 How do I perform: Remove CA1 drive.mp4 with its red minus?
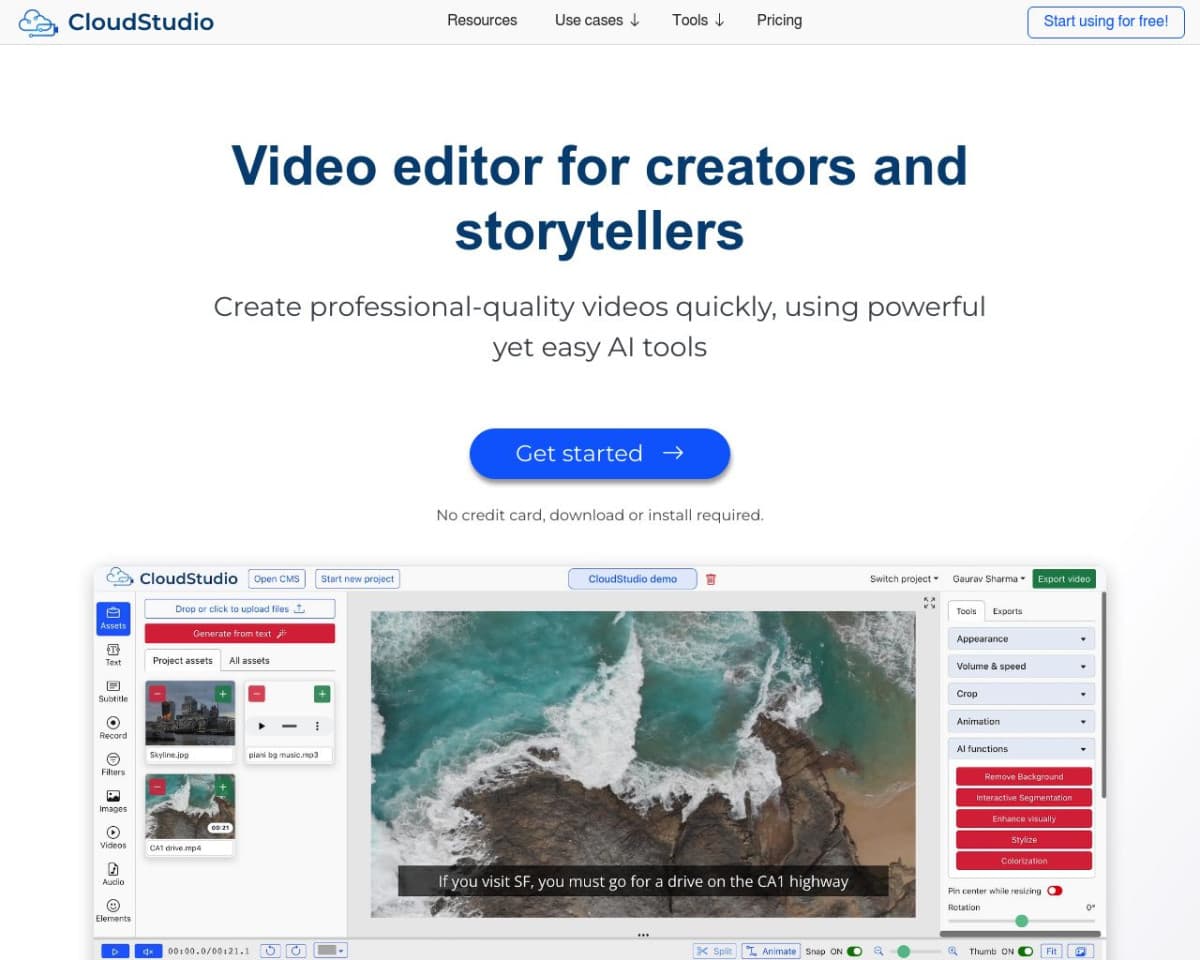click(x=157, y=787)
